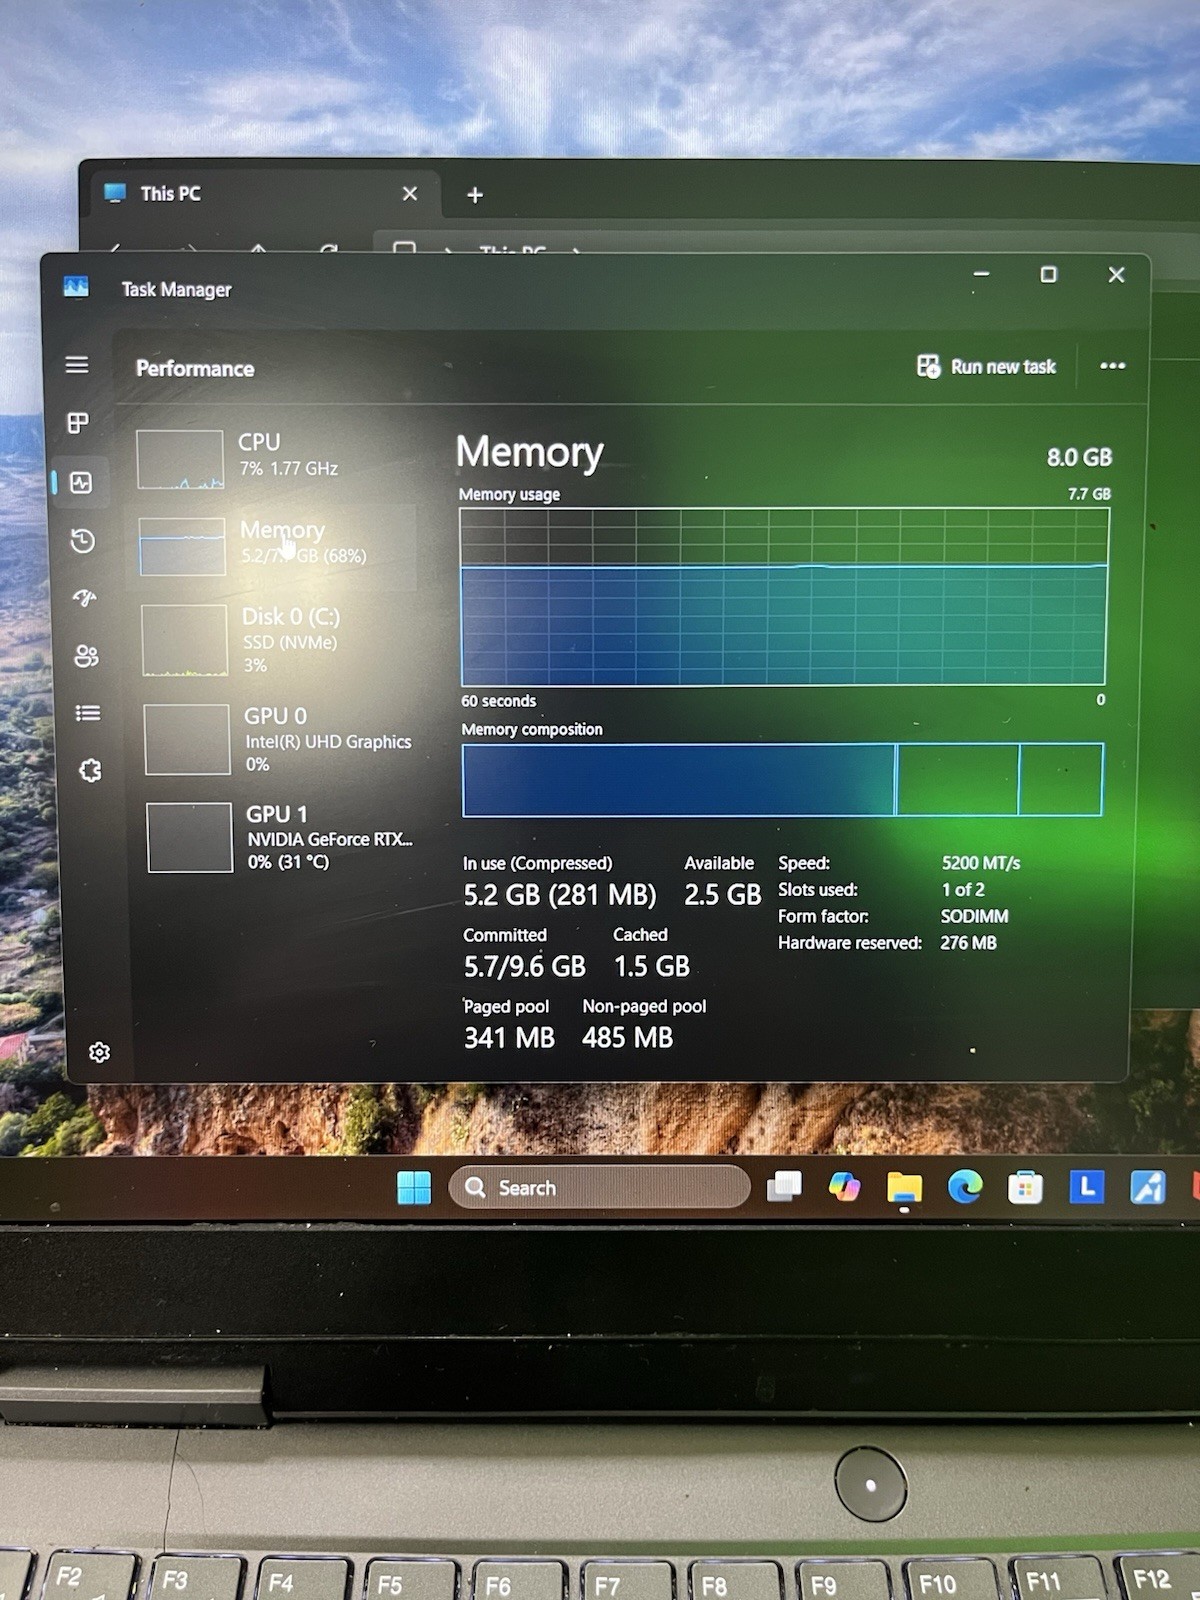Click the 8.0 GB total memory label
1200x1600 pixels.
coord(1079,457)
